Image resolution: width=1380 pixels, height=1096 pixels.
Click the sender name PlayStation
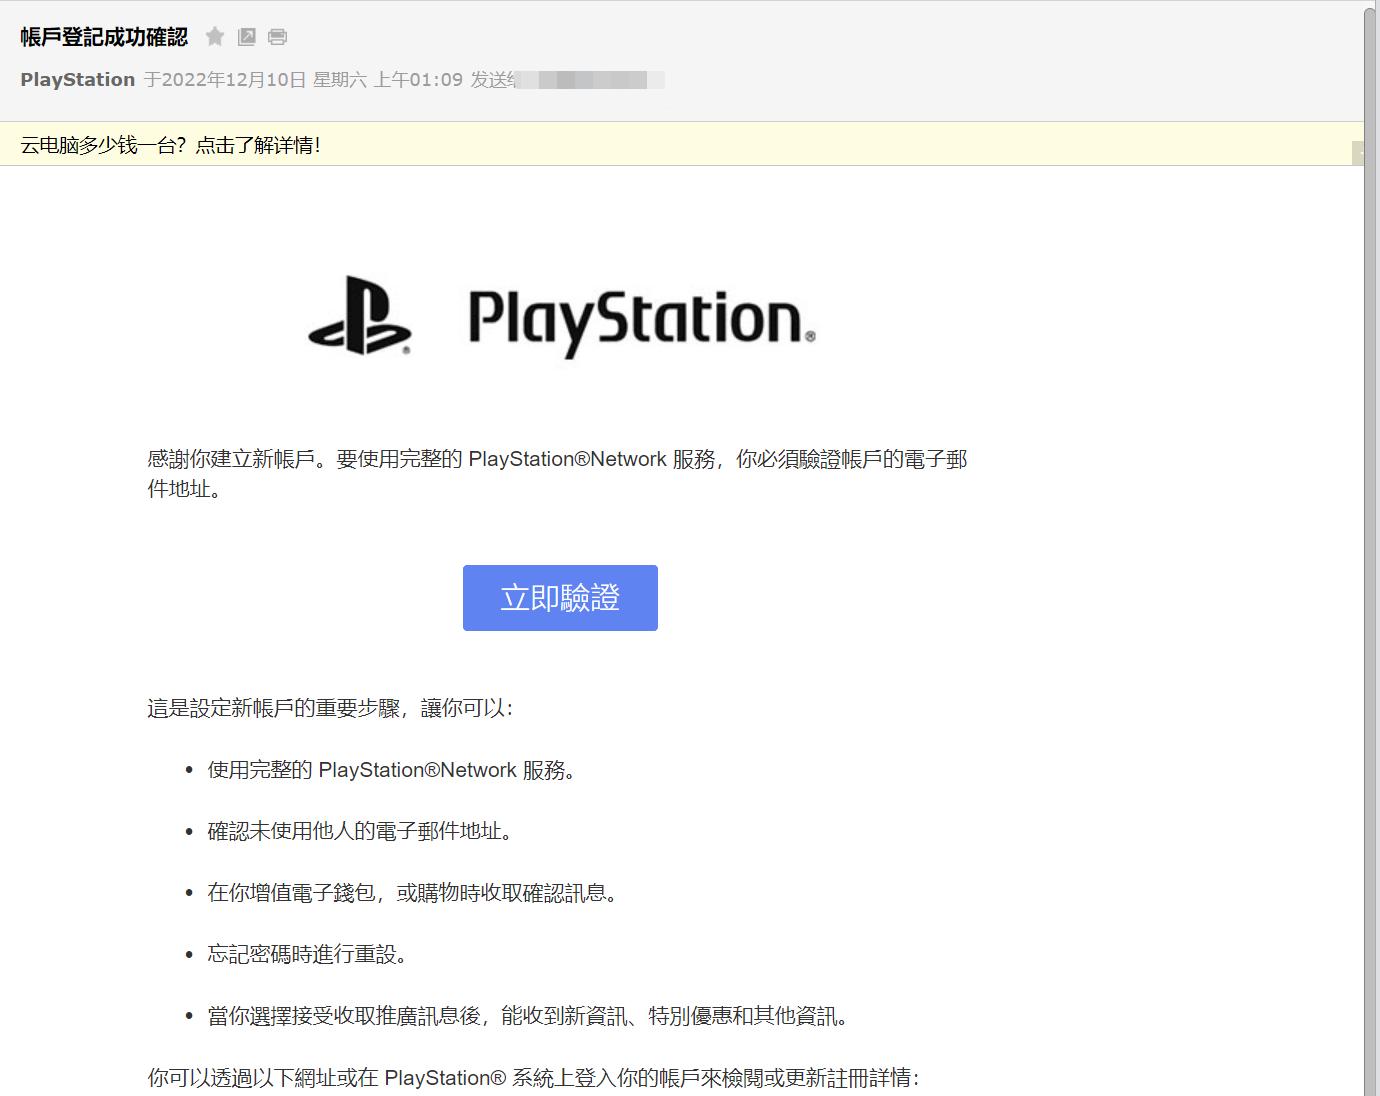[77, 79]
